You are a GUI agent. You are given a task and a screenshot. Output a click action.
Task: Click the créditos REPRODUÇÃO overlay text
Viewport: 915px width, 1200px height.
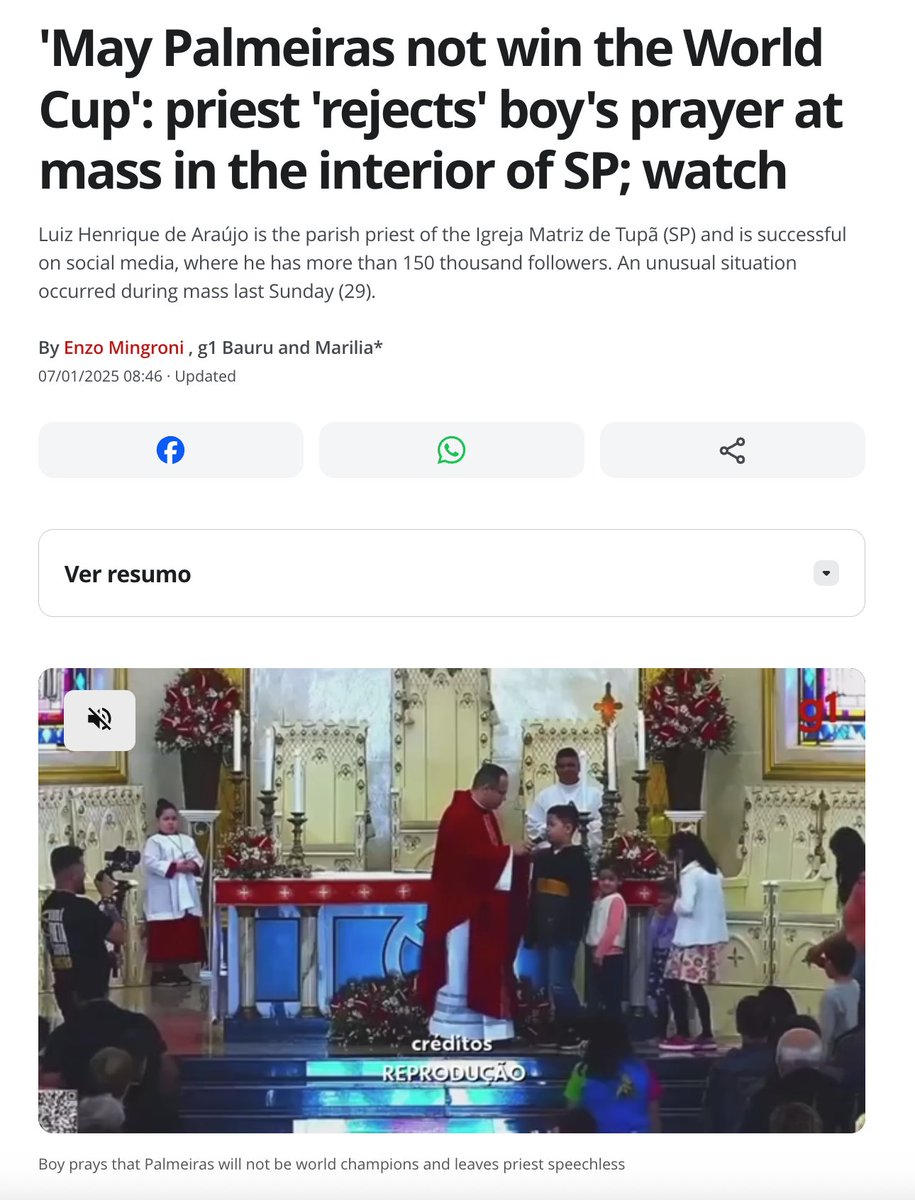(453, 1058)
